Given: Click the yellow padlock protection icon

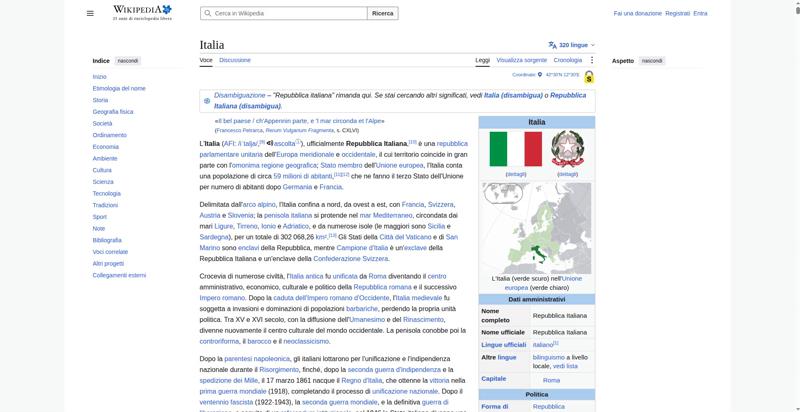Looking at the screenshot, I should pos(589,77).
